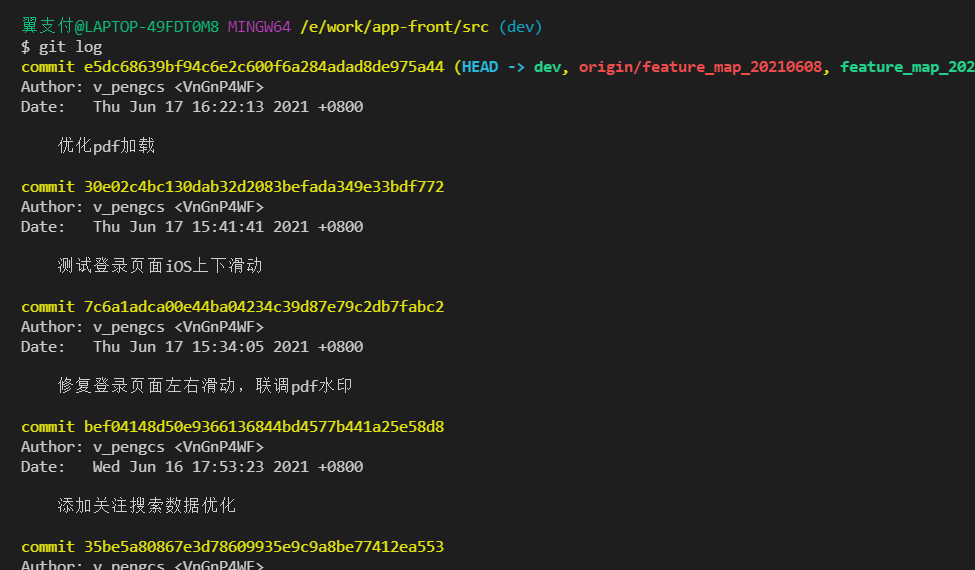The image size is (975, 570).
Task: Click Author line of commit e5dc6863
Action: click(x=142, y=87)
